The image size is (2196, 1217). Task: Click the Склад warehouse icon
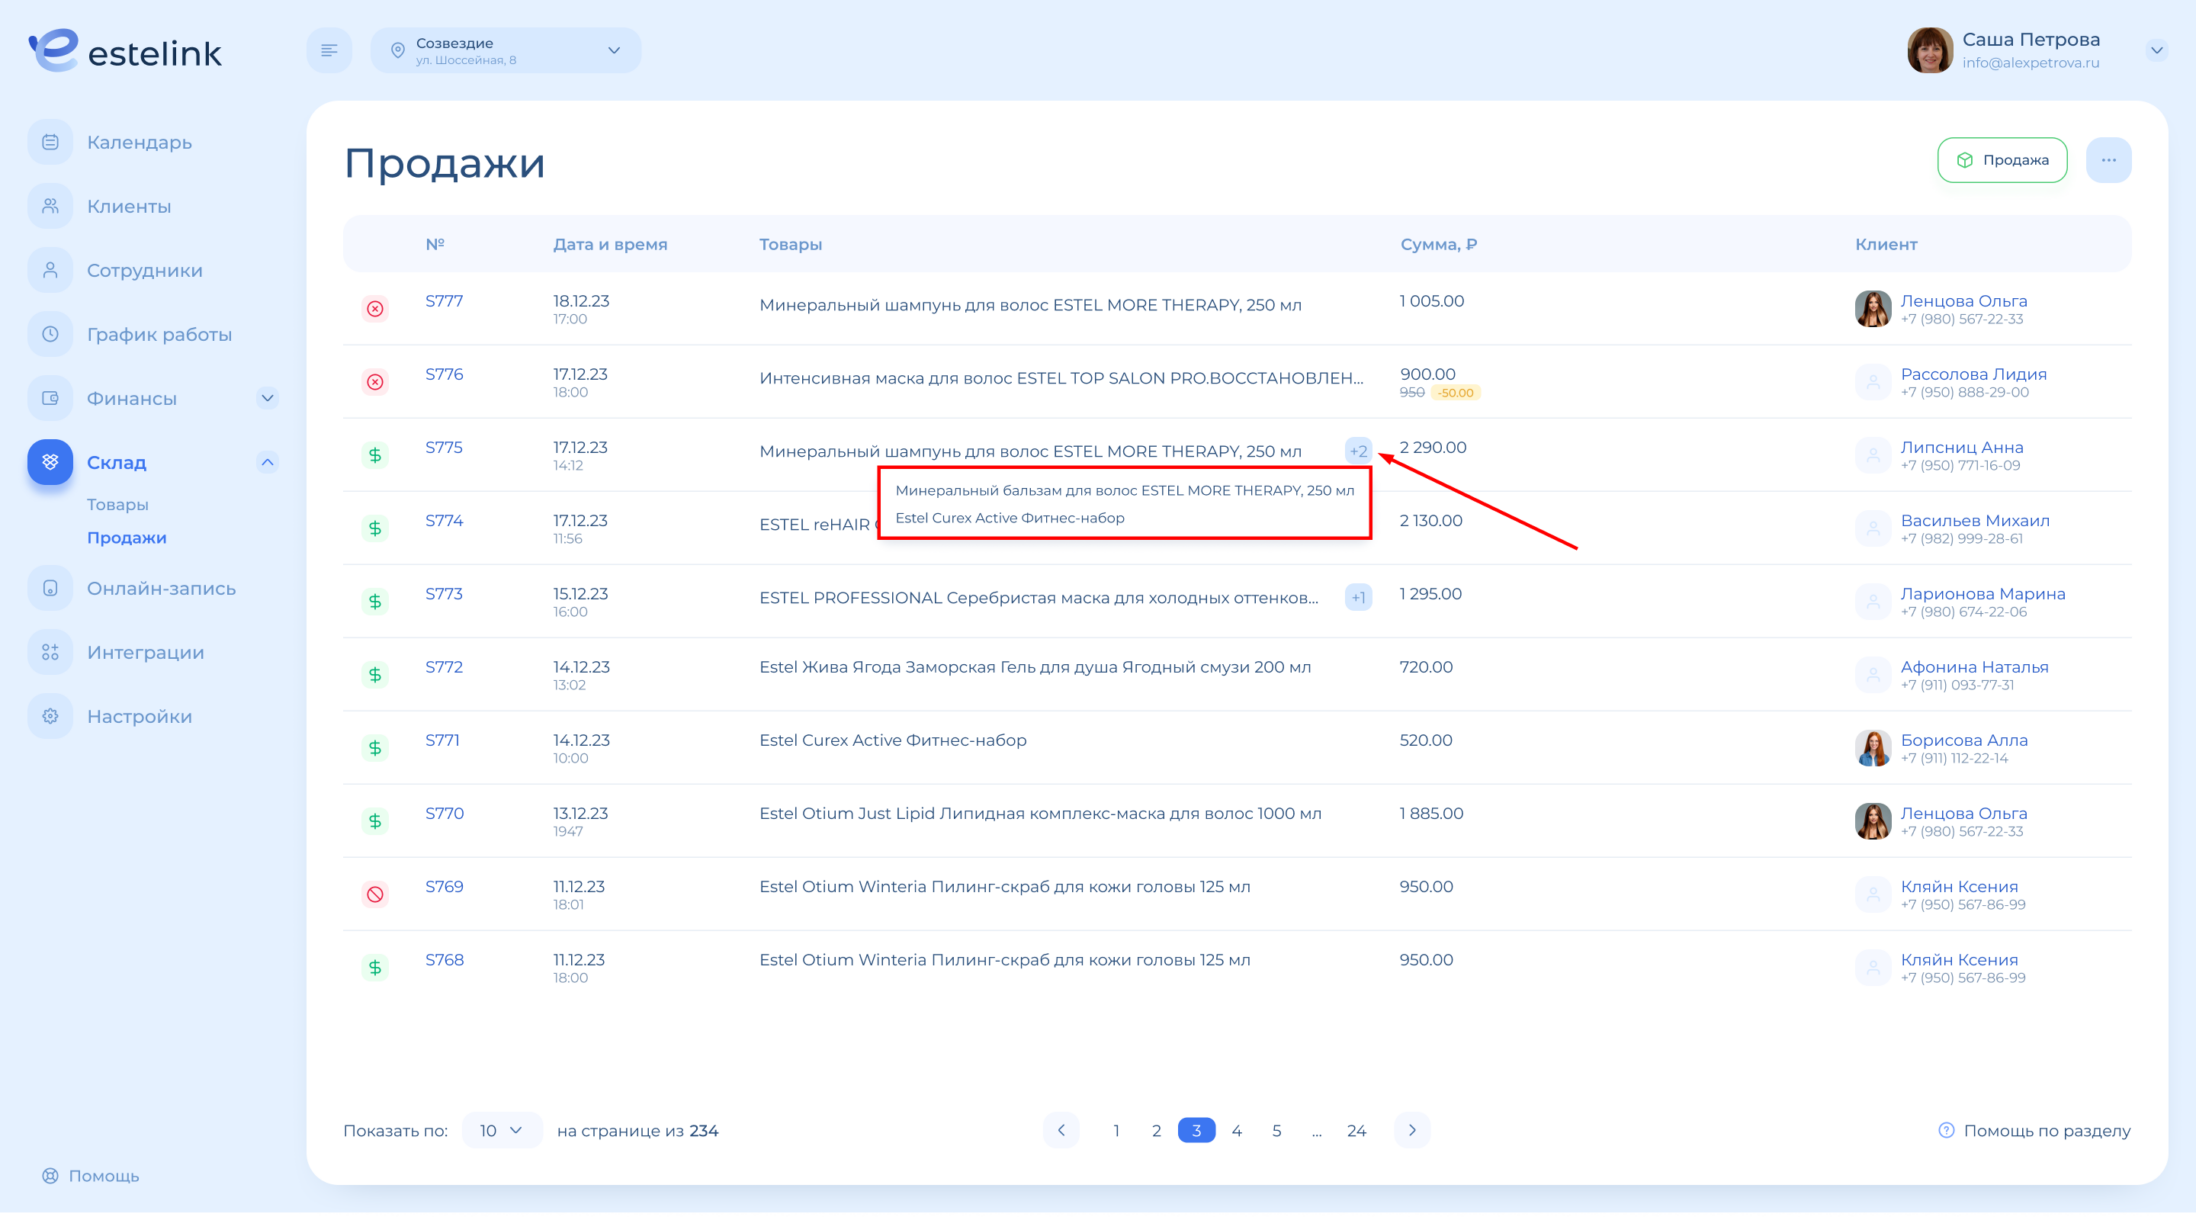(x=50, y=462)
